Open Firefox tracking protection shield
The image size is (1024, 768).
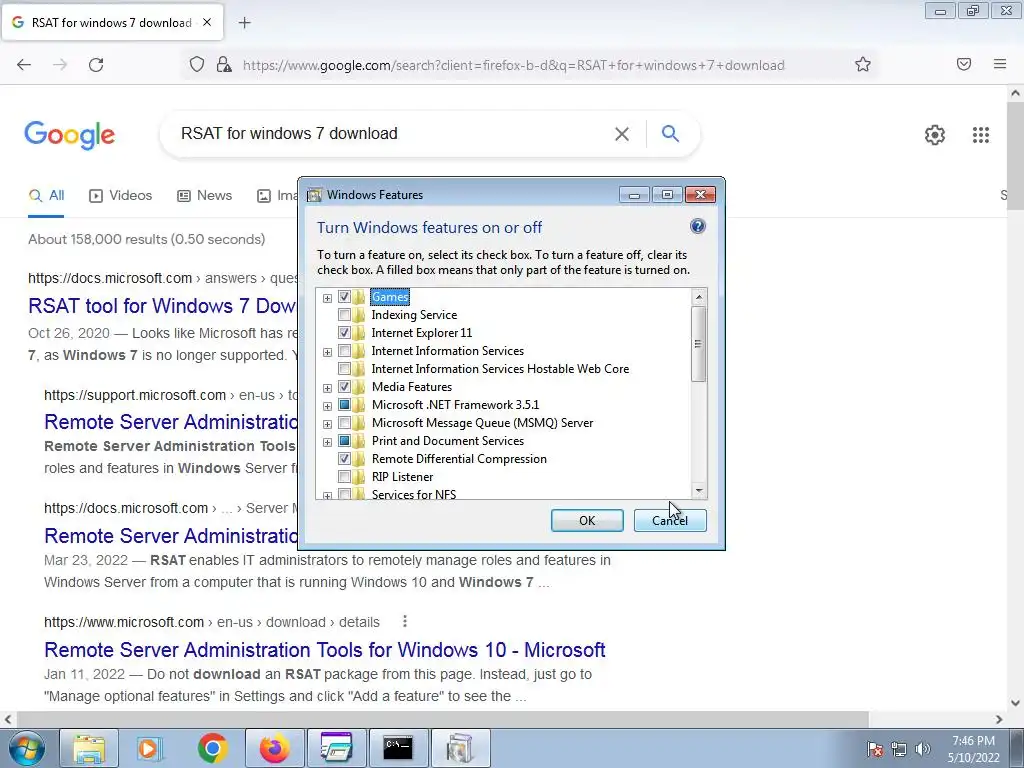tap(197, 65)
